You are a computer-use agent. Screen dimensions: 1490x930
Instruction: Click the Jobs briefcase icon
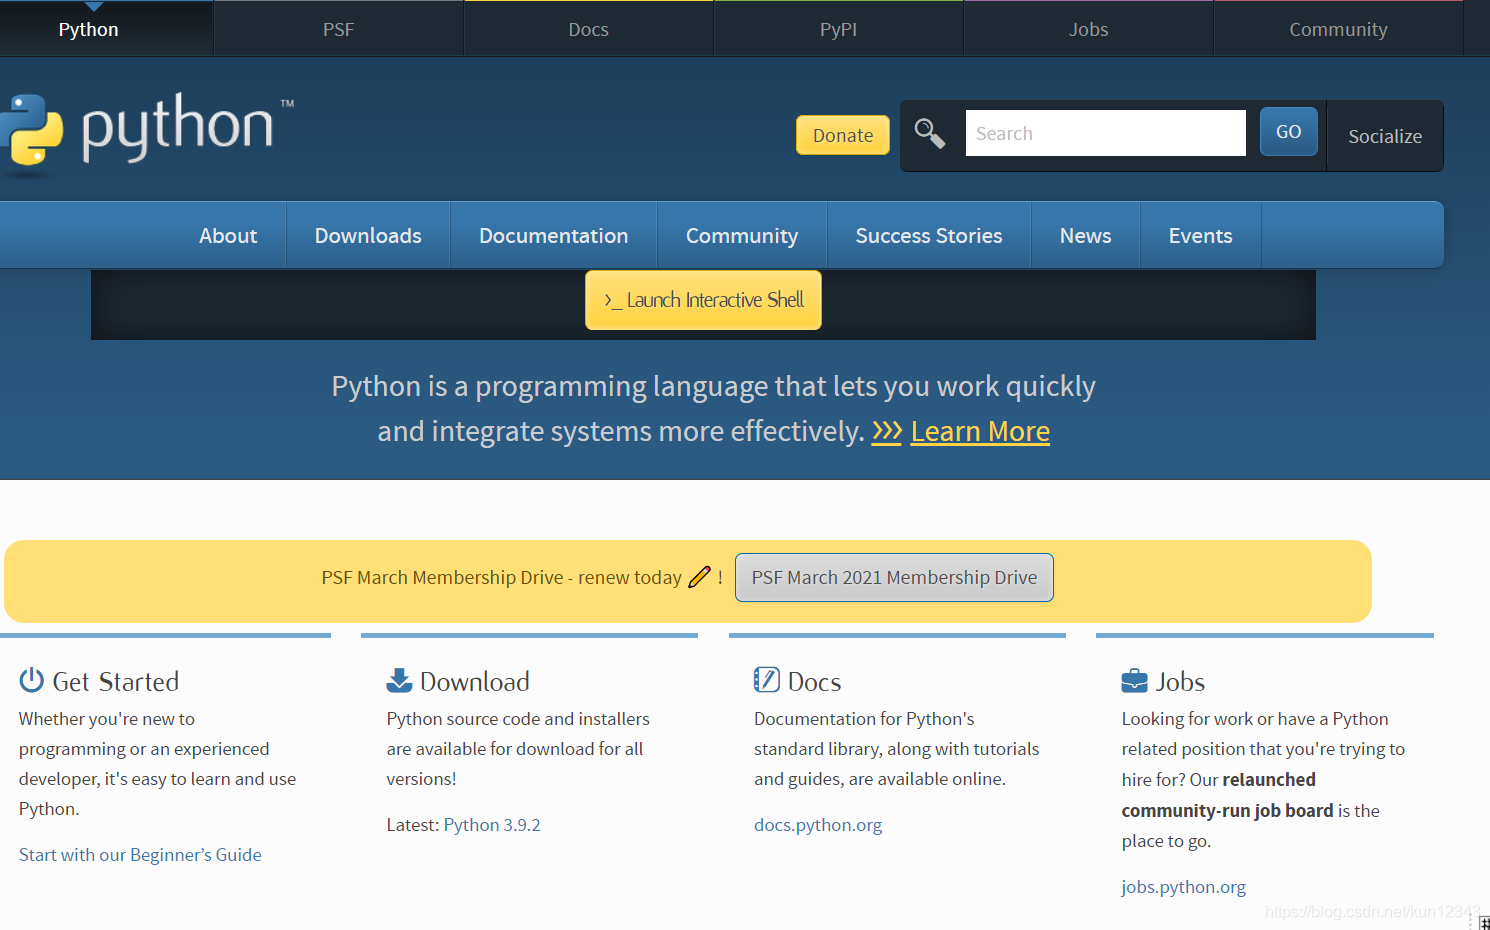1135,681
